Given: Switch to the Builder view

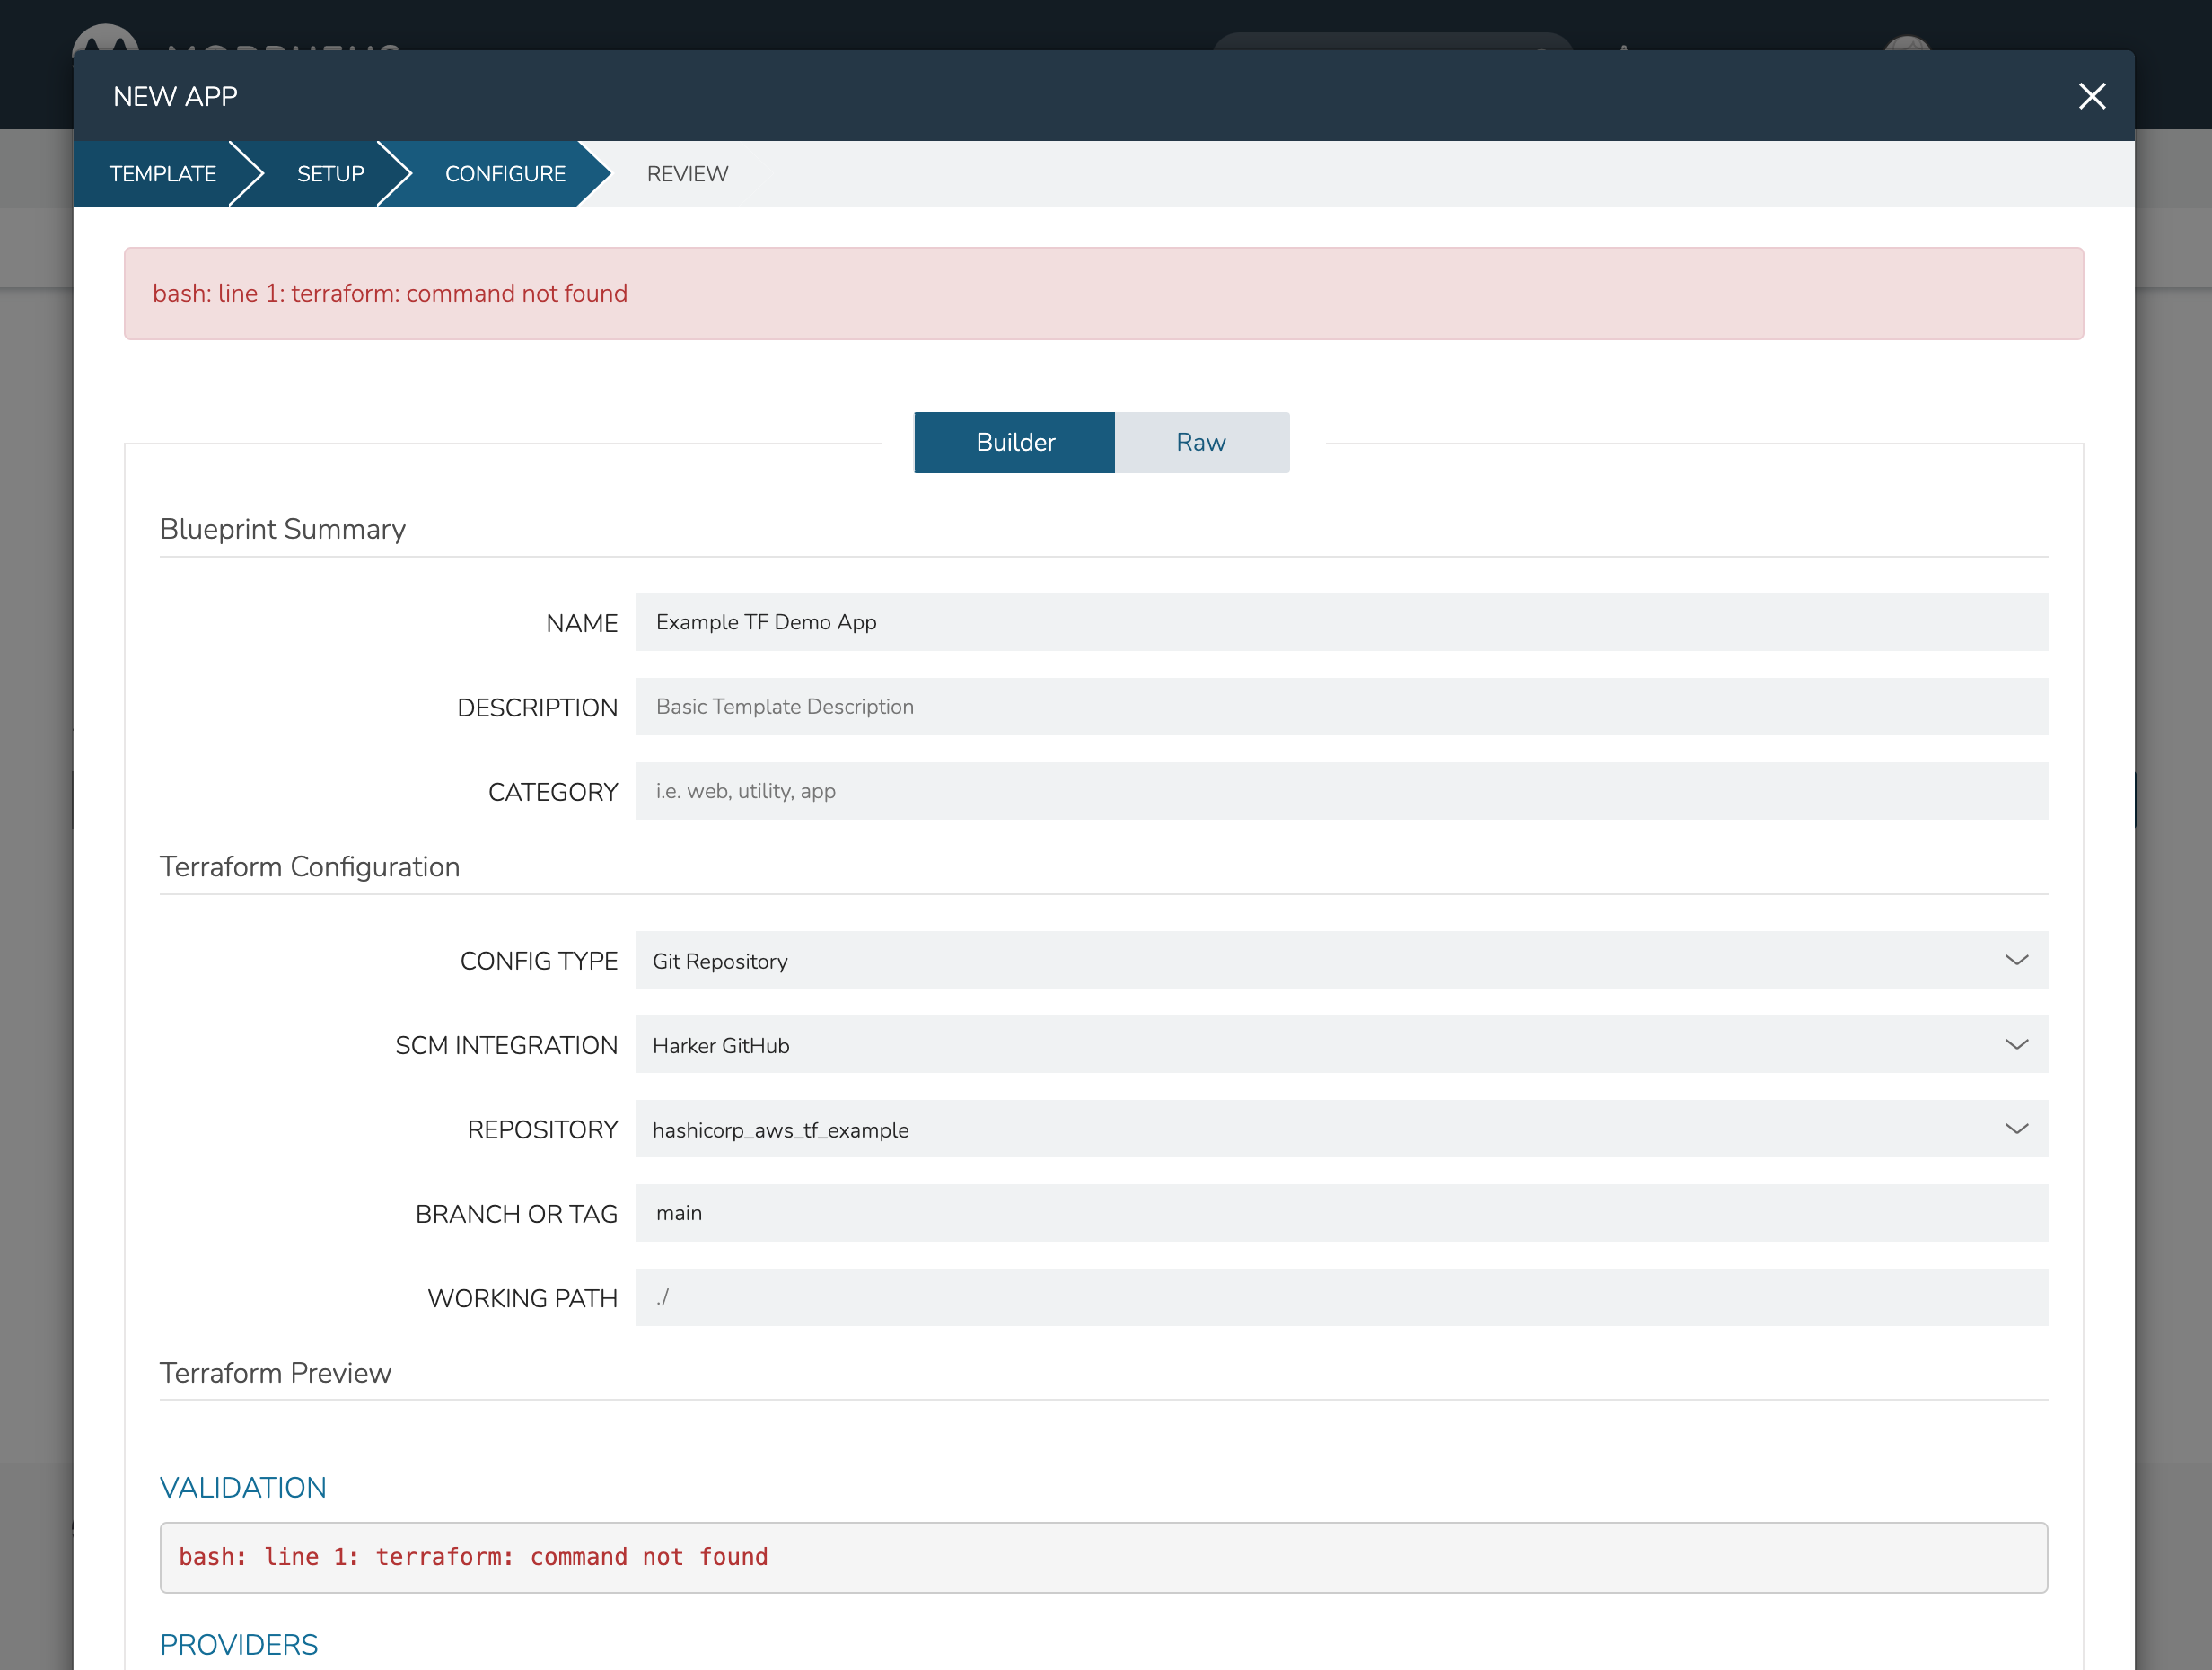Looking at the screenshot, I should [1014, 442].
